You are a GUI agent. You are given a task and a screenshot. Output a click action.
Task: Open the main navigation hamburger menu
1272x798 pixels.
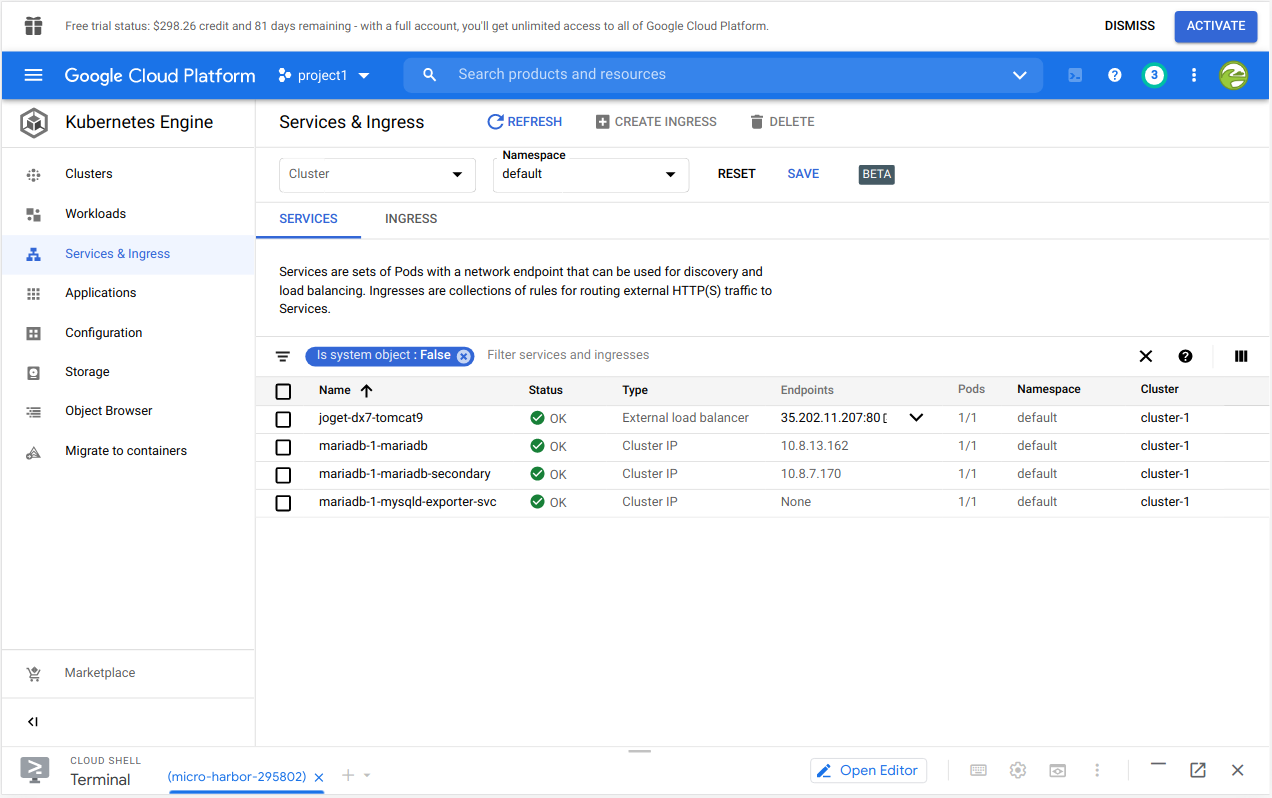34,75
